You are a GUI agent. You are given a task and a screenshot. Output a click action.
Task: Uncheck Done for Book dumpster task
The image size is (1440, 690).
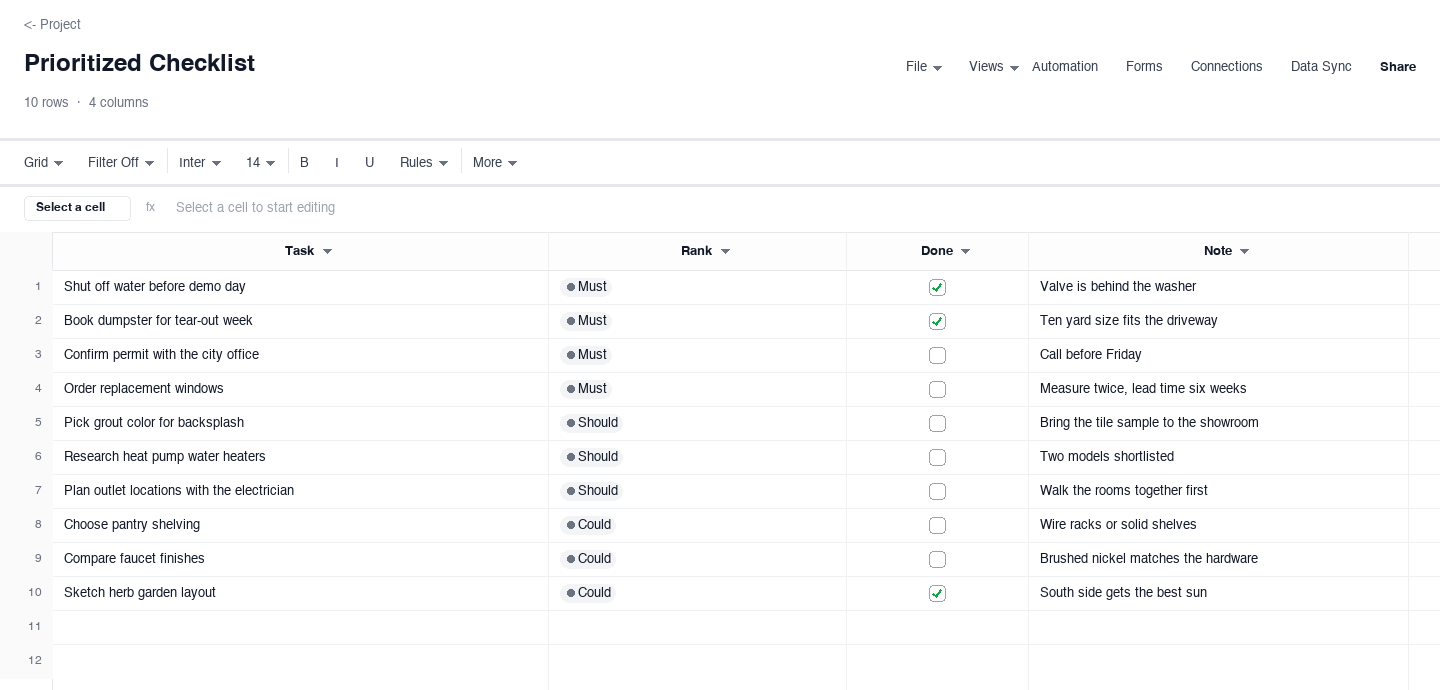pyautogui.click(x=937, y=321)
